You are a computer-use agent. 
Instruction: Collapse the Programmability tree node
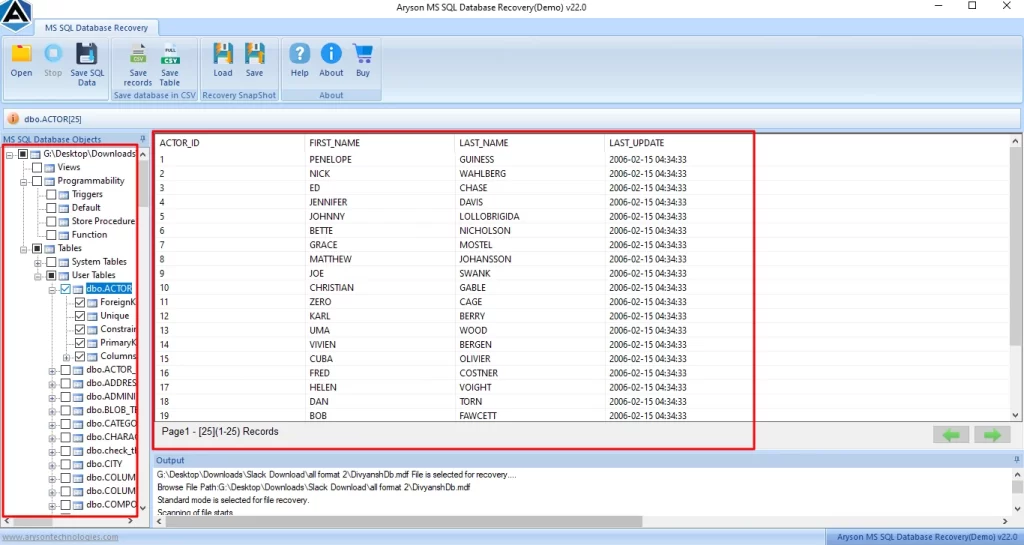24,181
